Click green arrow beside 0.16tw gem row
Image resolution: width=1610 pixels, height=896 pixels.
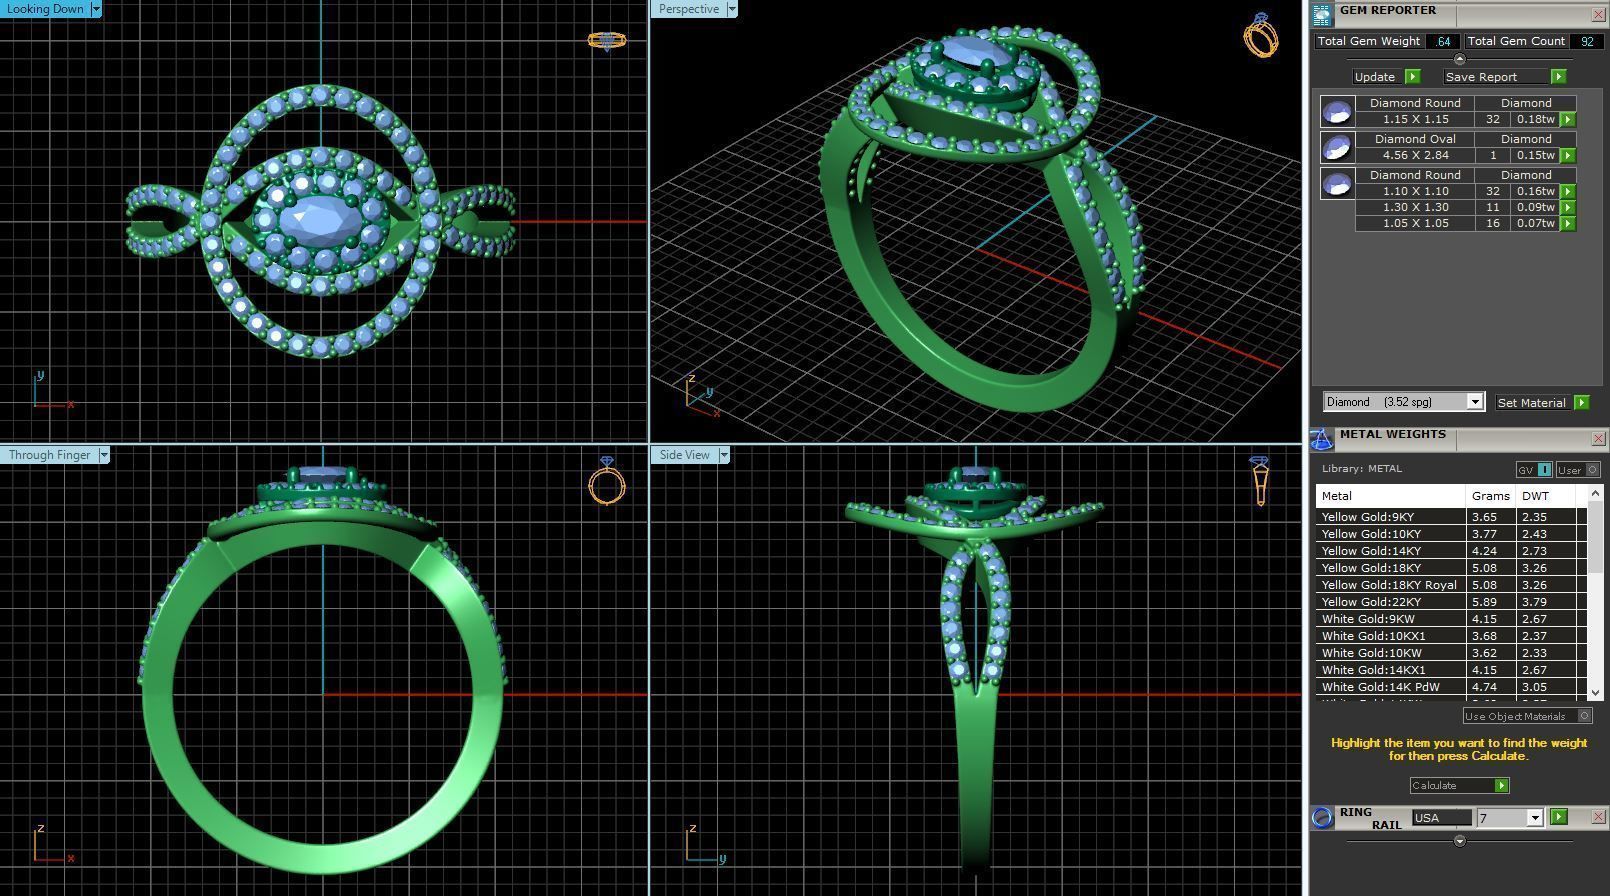point(1567,191)
